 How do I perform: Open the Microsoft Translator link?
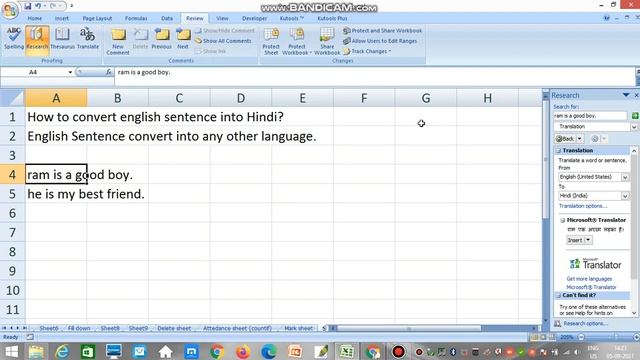tap(591, 287)
